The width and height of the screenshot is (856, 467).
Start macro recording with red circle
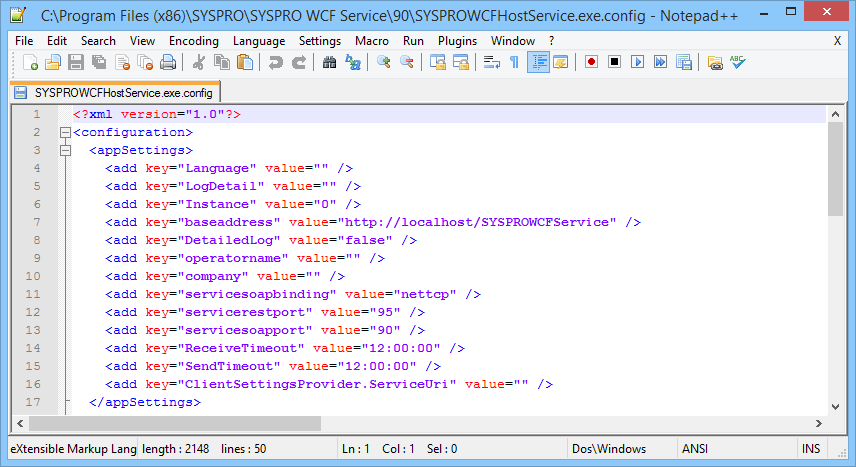592,62
